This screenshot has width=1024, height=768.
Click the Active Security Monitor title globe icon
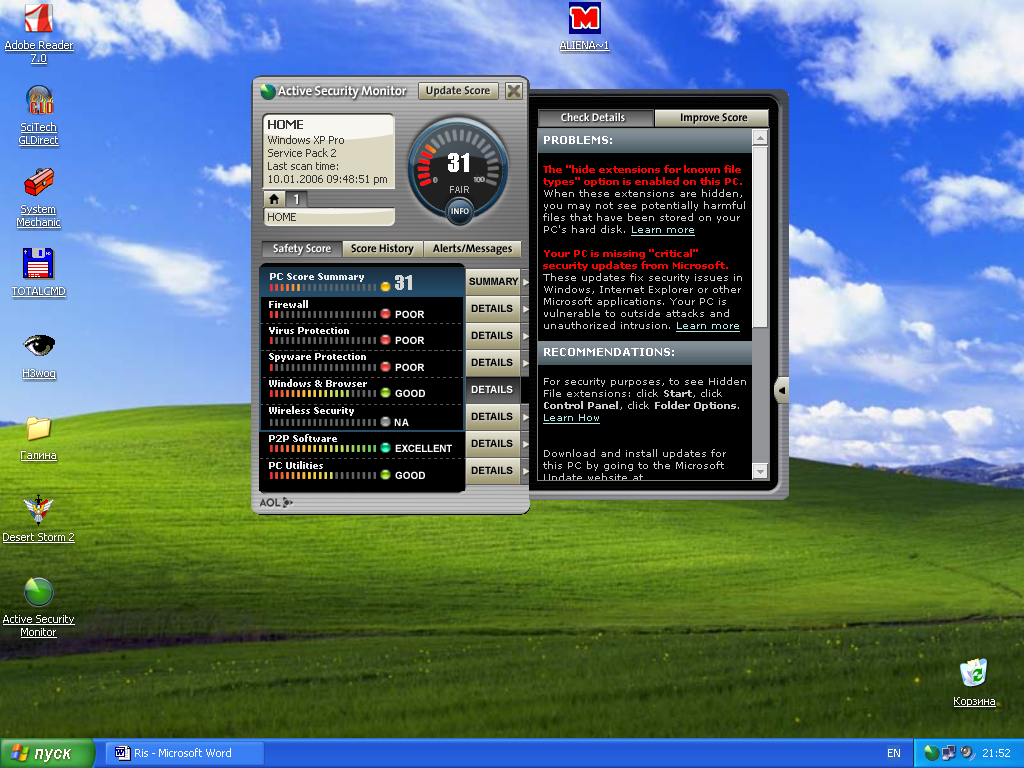tap(268, 91)
